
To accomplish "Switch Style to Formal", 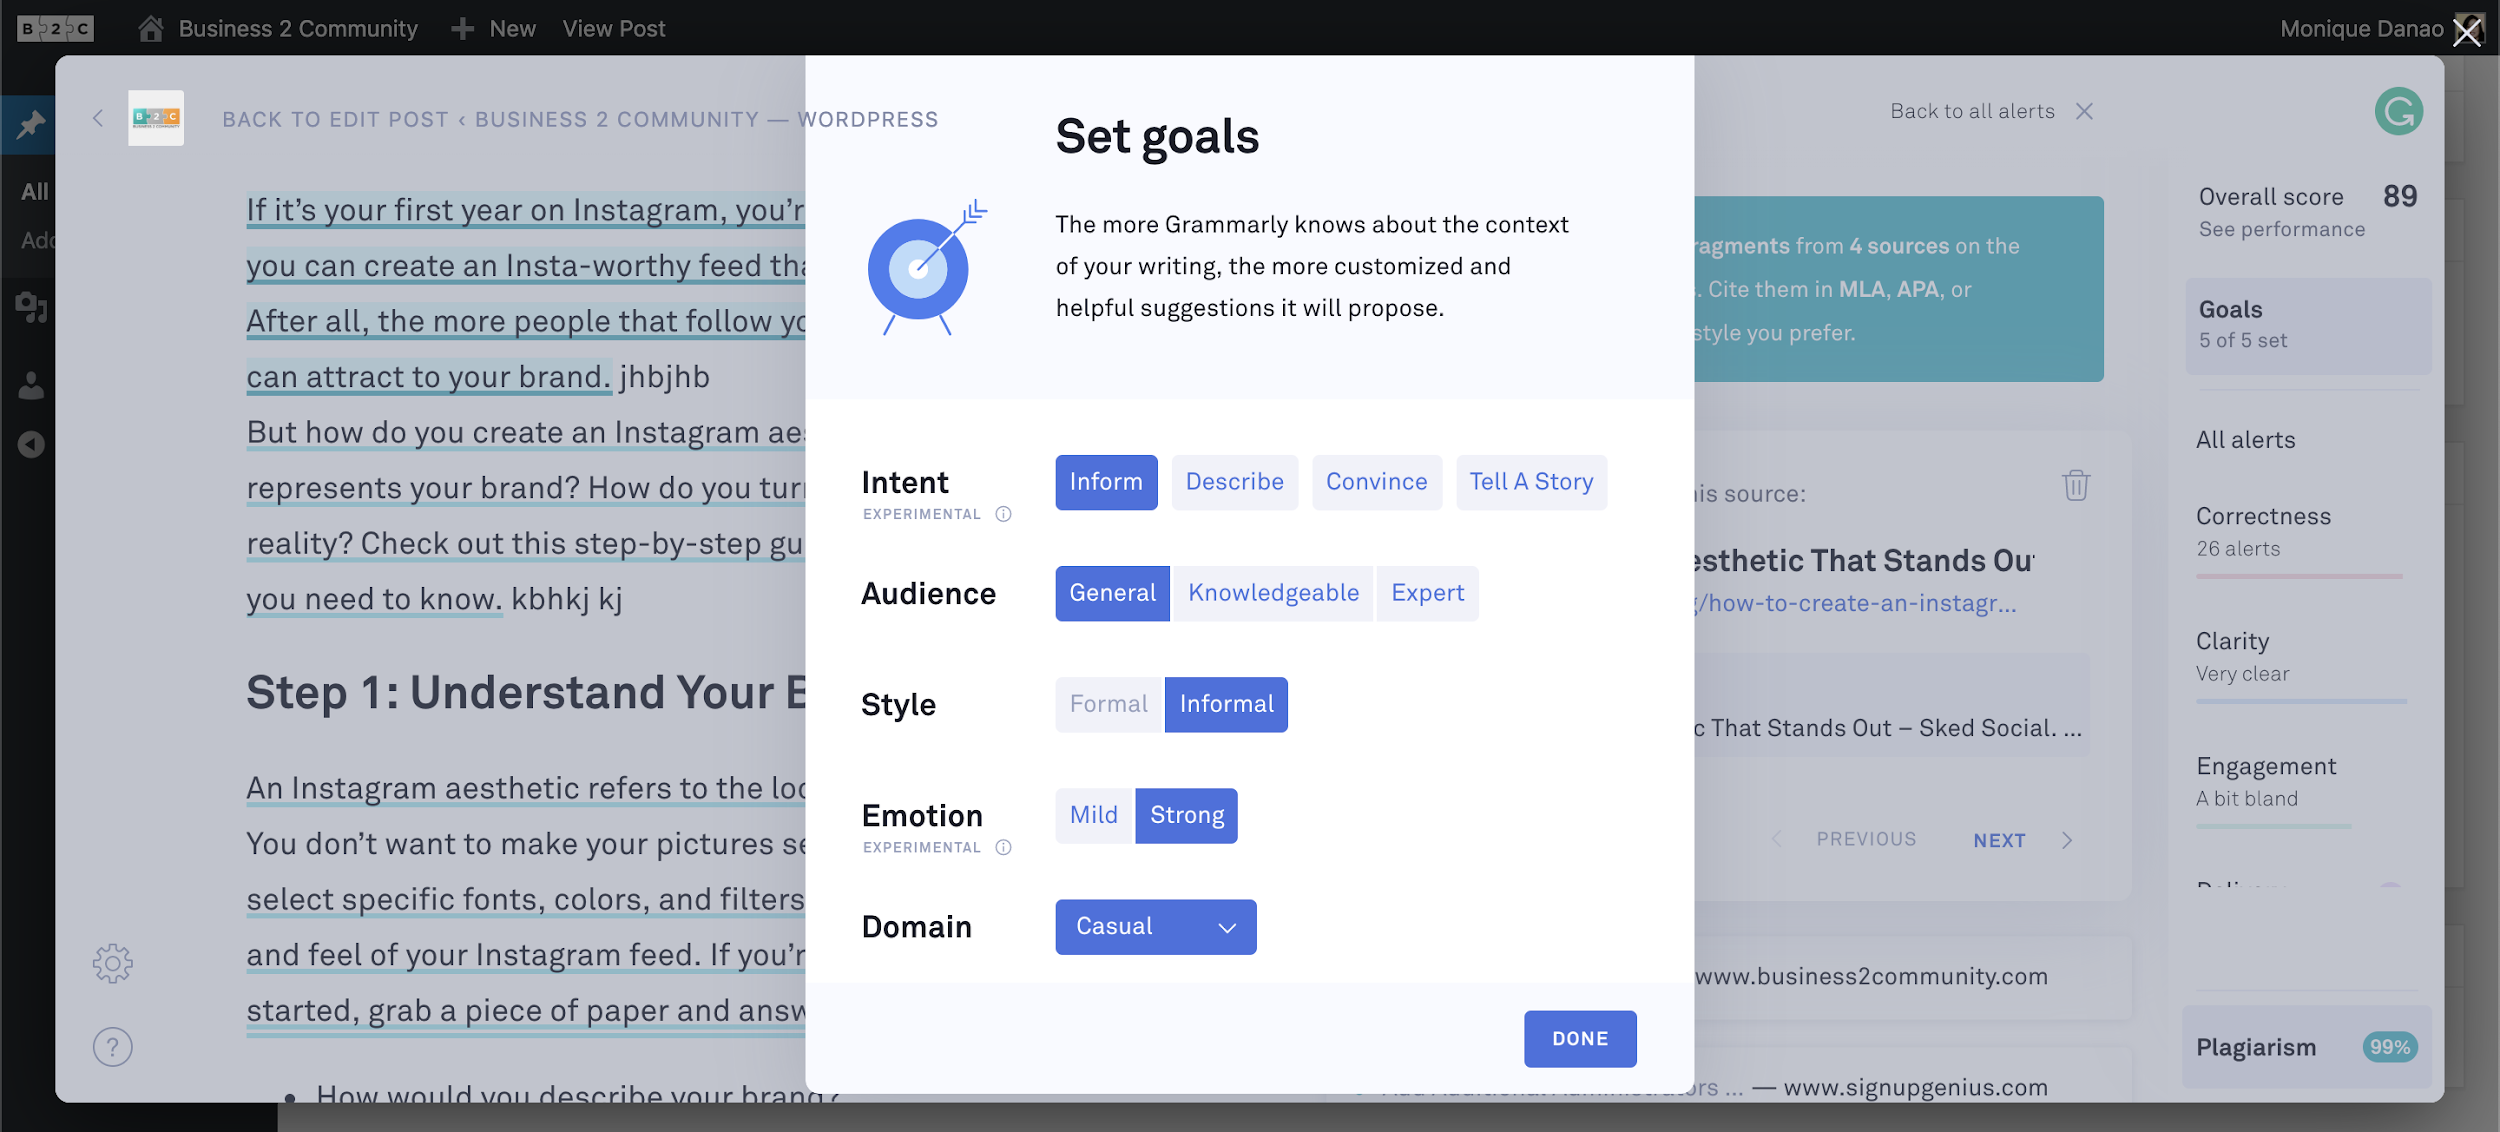I will [1108, 703].
